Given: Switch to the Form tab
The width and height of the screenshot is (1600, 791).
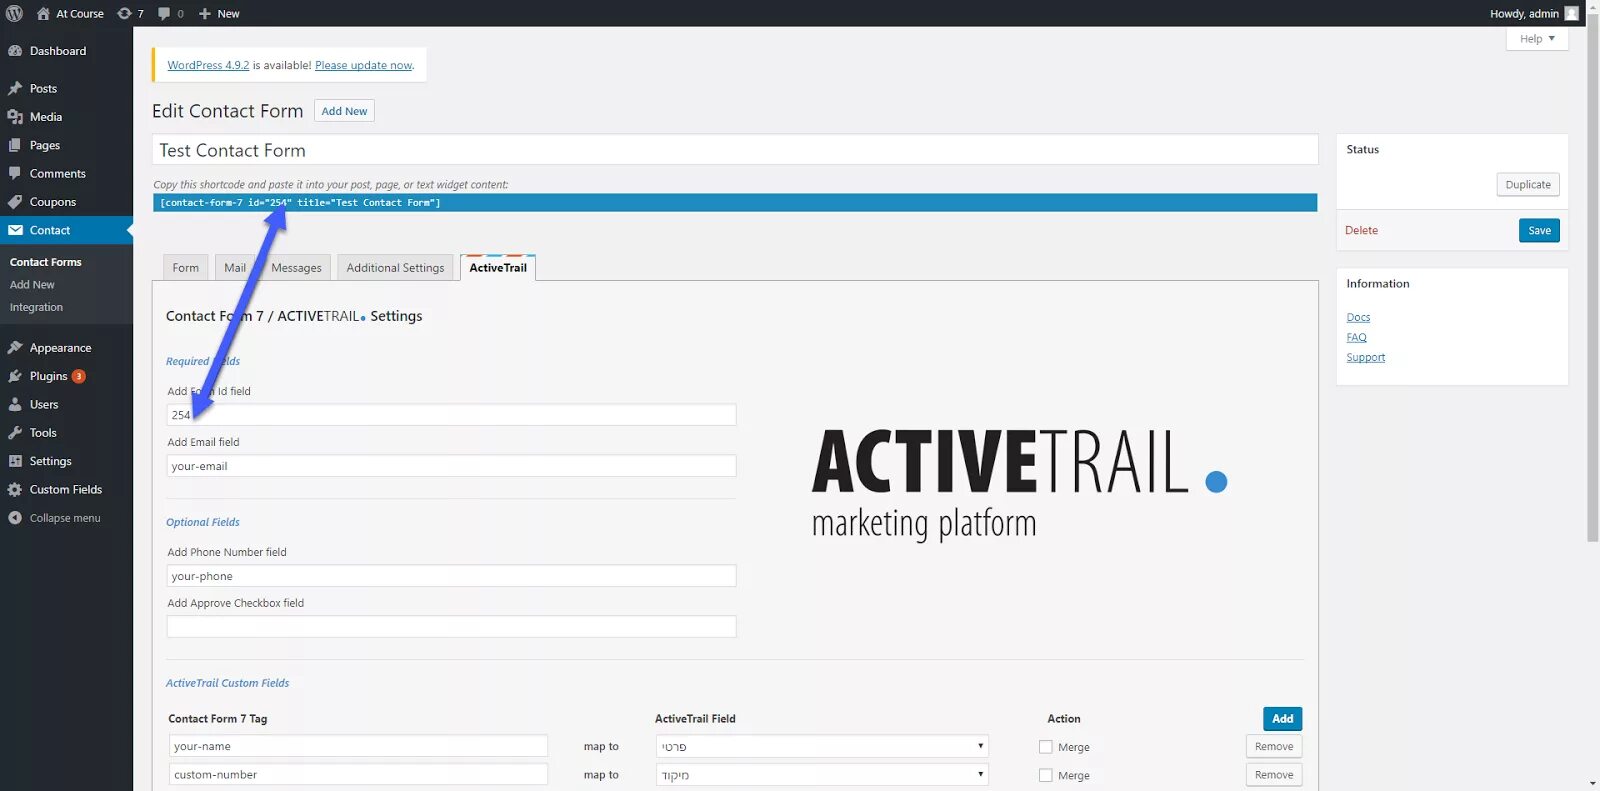Looking at the screenshot, I should 185,268.
